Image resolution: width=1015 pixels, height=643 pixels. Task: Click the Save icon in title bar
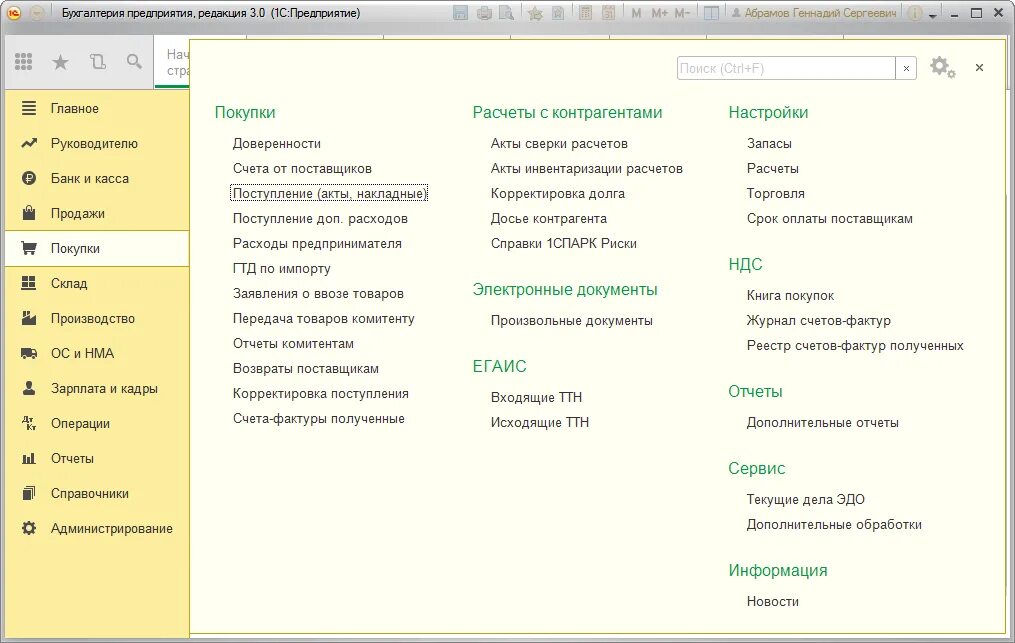point(460,13)
